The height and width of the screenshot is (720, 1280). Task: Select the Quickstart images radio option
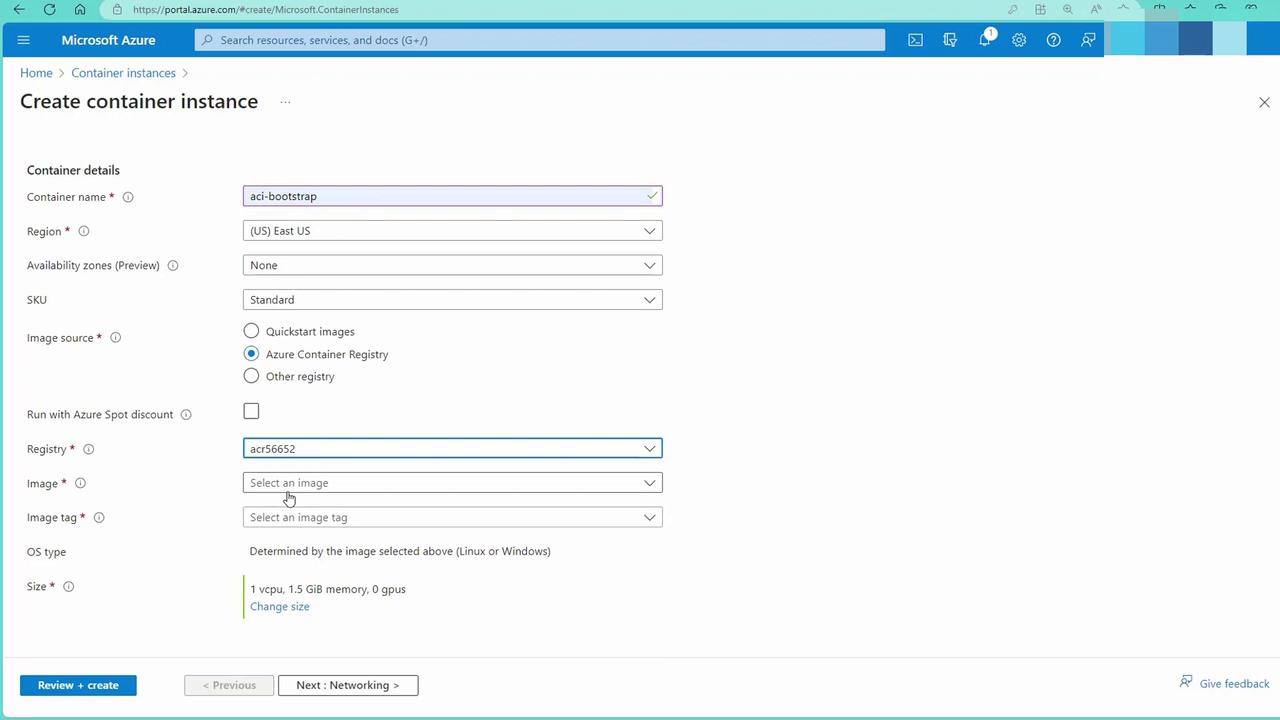pos(251,331)
